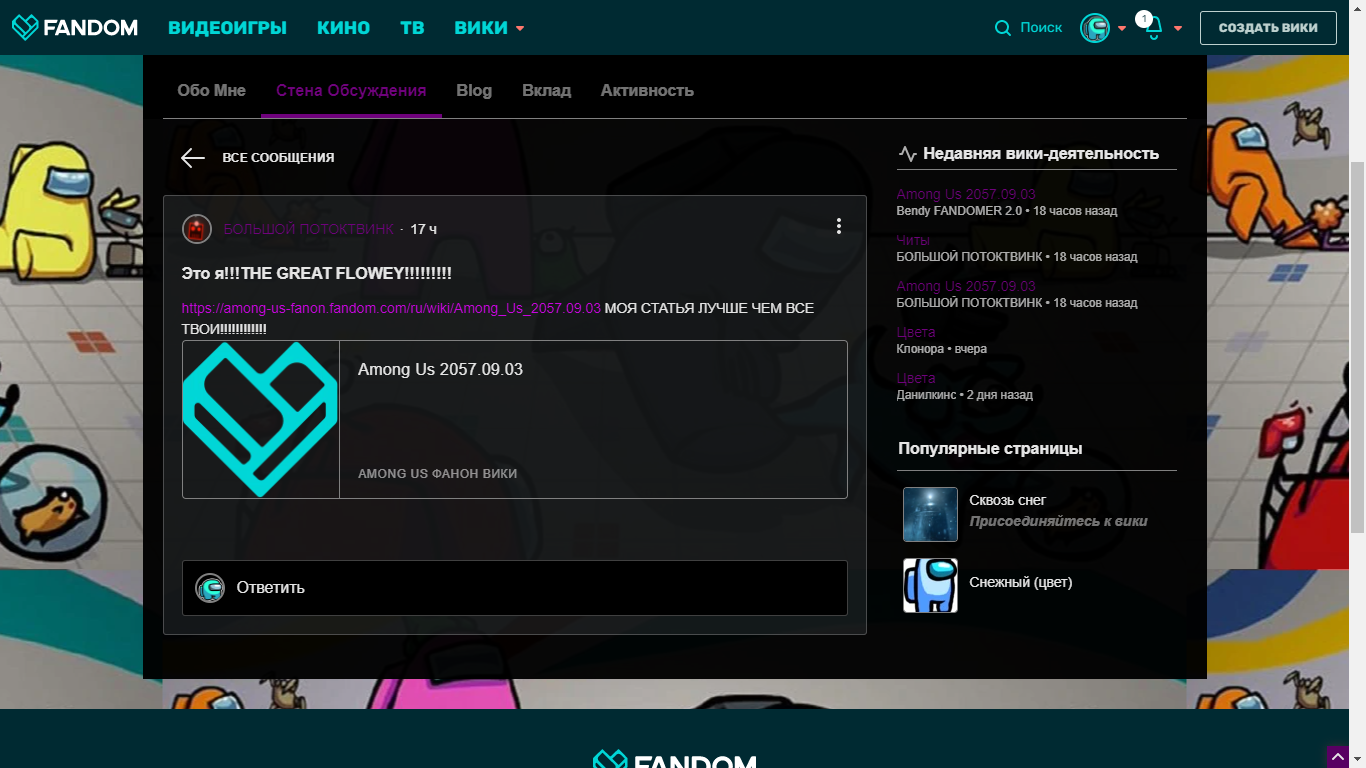Switch to the Blog tab
1366x768 pixels.
pos(474,90)
